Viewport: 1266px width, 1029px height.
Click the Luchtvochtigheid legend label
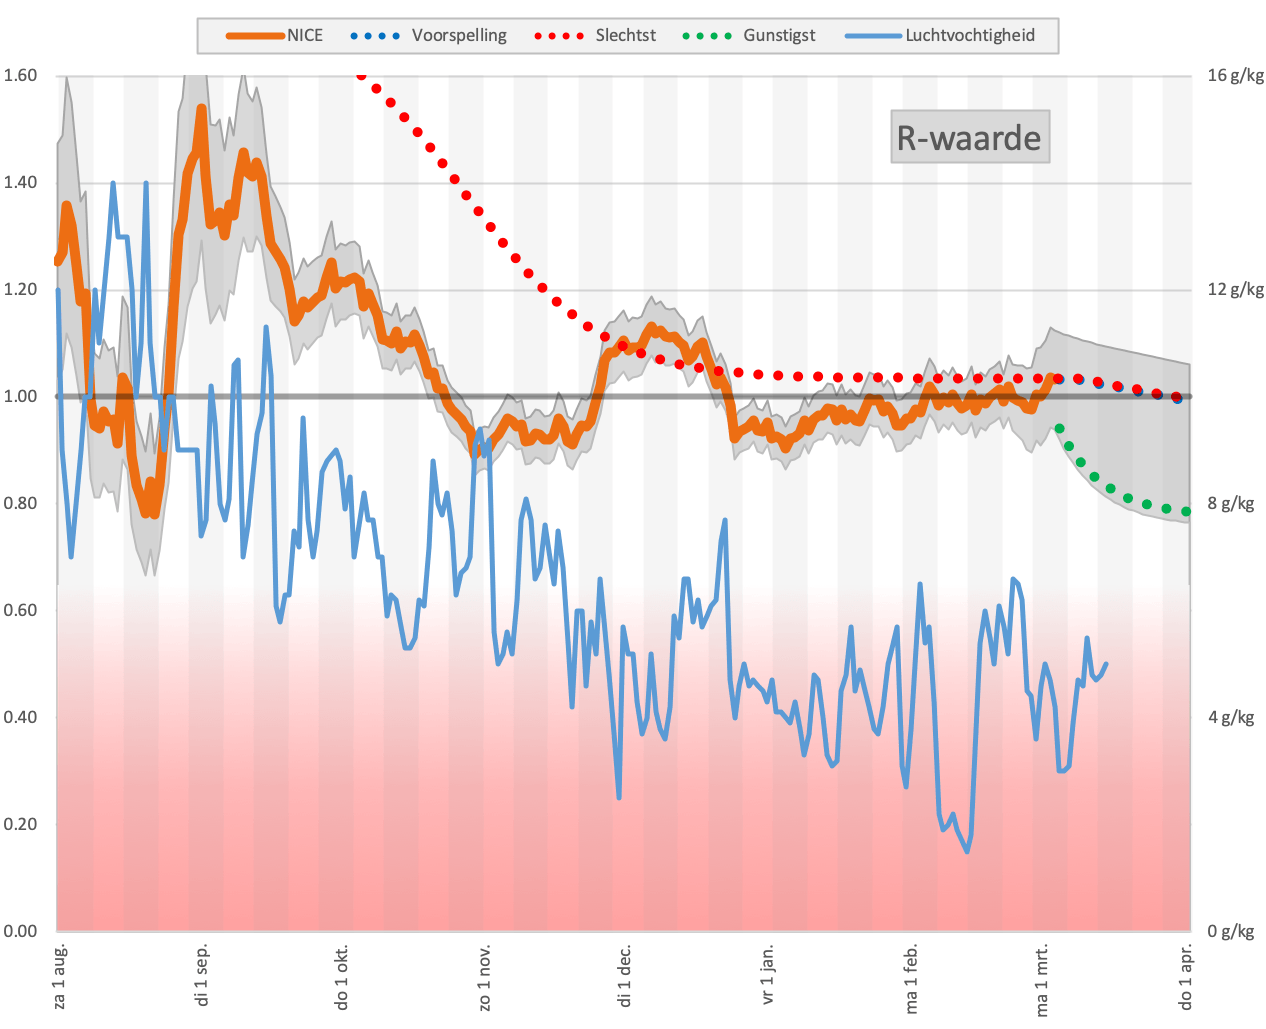pos(970,36)
